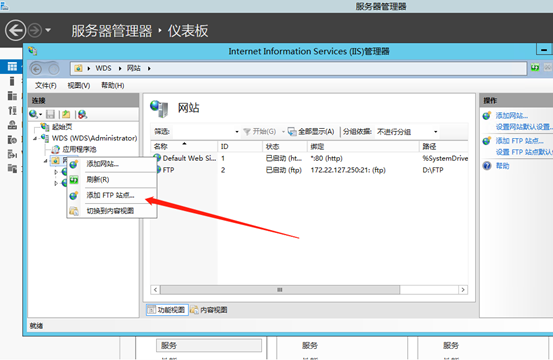The width and height of the screenshot is (553, 360).
Task: Select 起始页 in the connections tree
Action: point(62,127)
